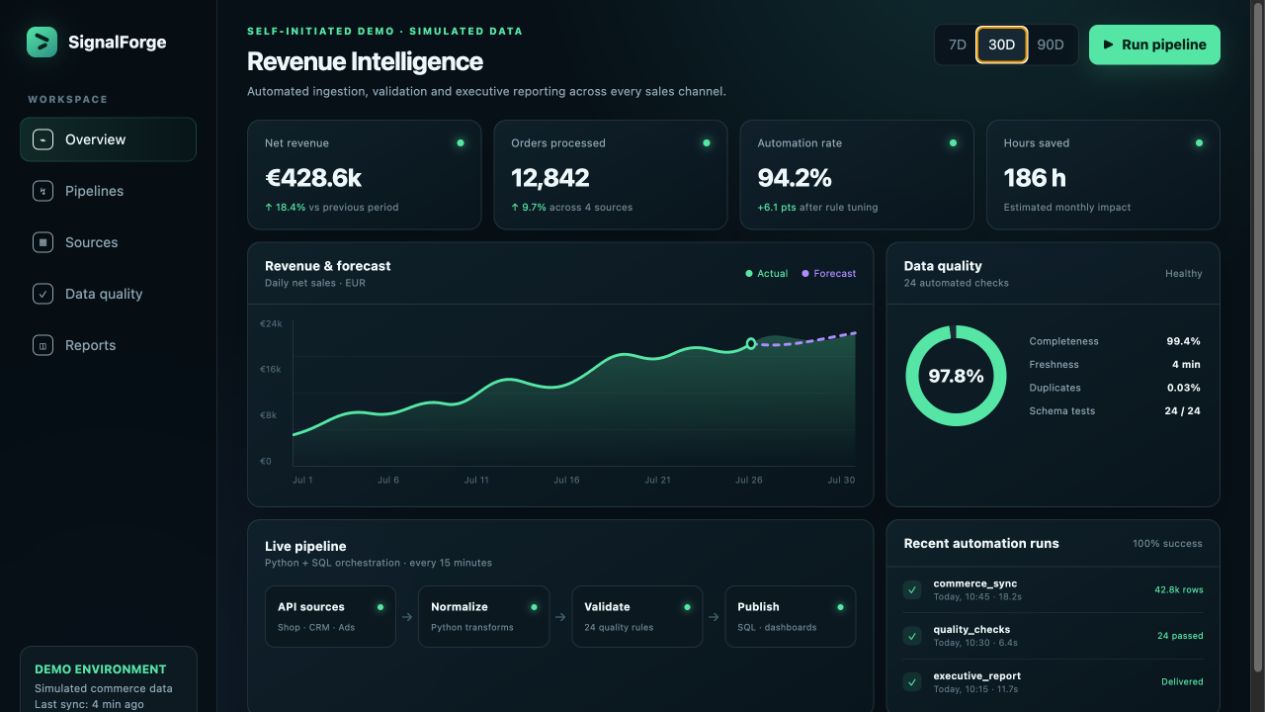Open the API sources pipeline step
The image size is (1265, 712).
tap(330, 616)
